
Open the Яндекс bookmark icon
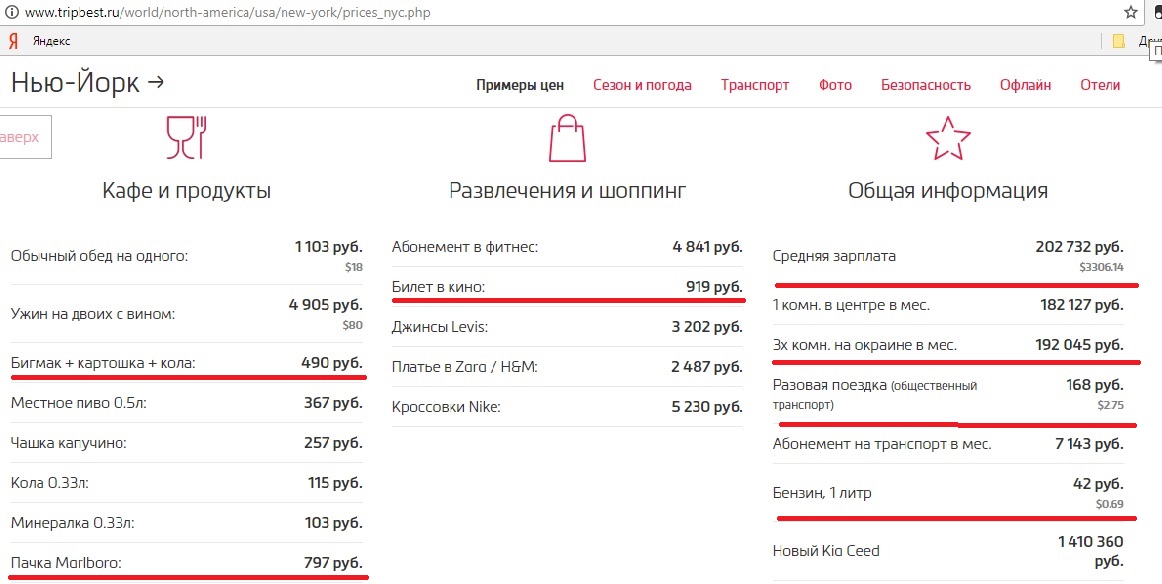click(13, 41)
